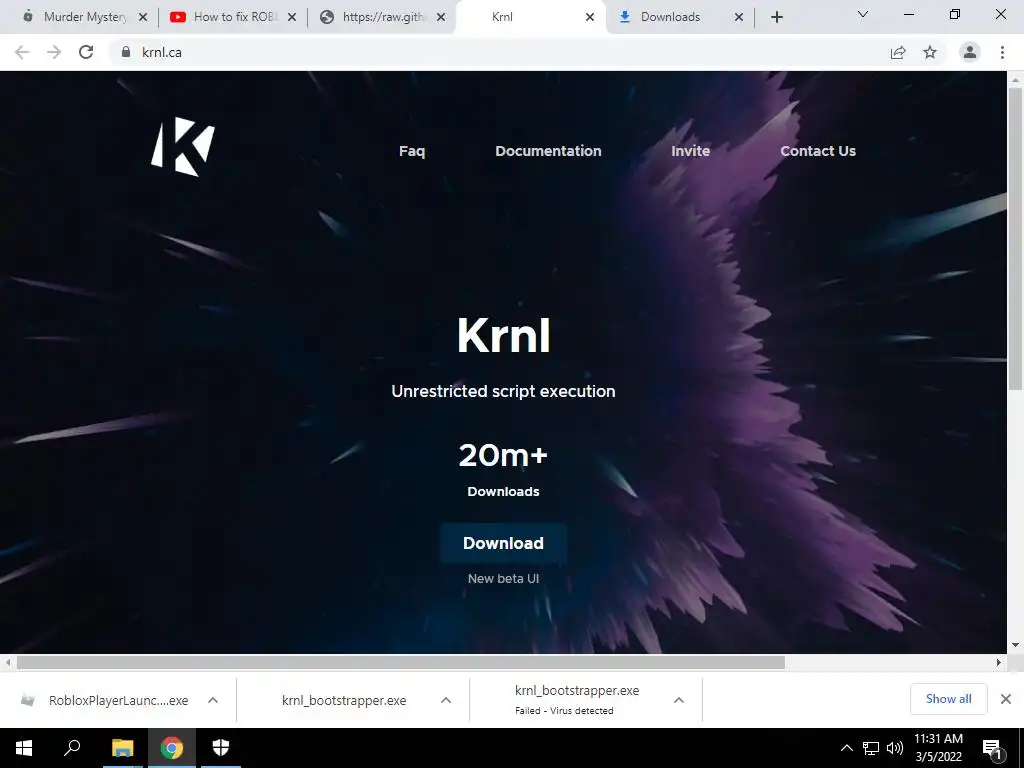Open Chrome's three-dot menu
The width and height of the screenshot is (1024, 768).
coord(1002,52)
